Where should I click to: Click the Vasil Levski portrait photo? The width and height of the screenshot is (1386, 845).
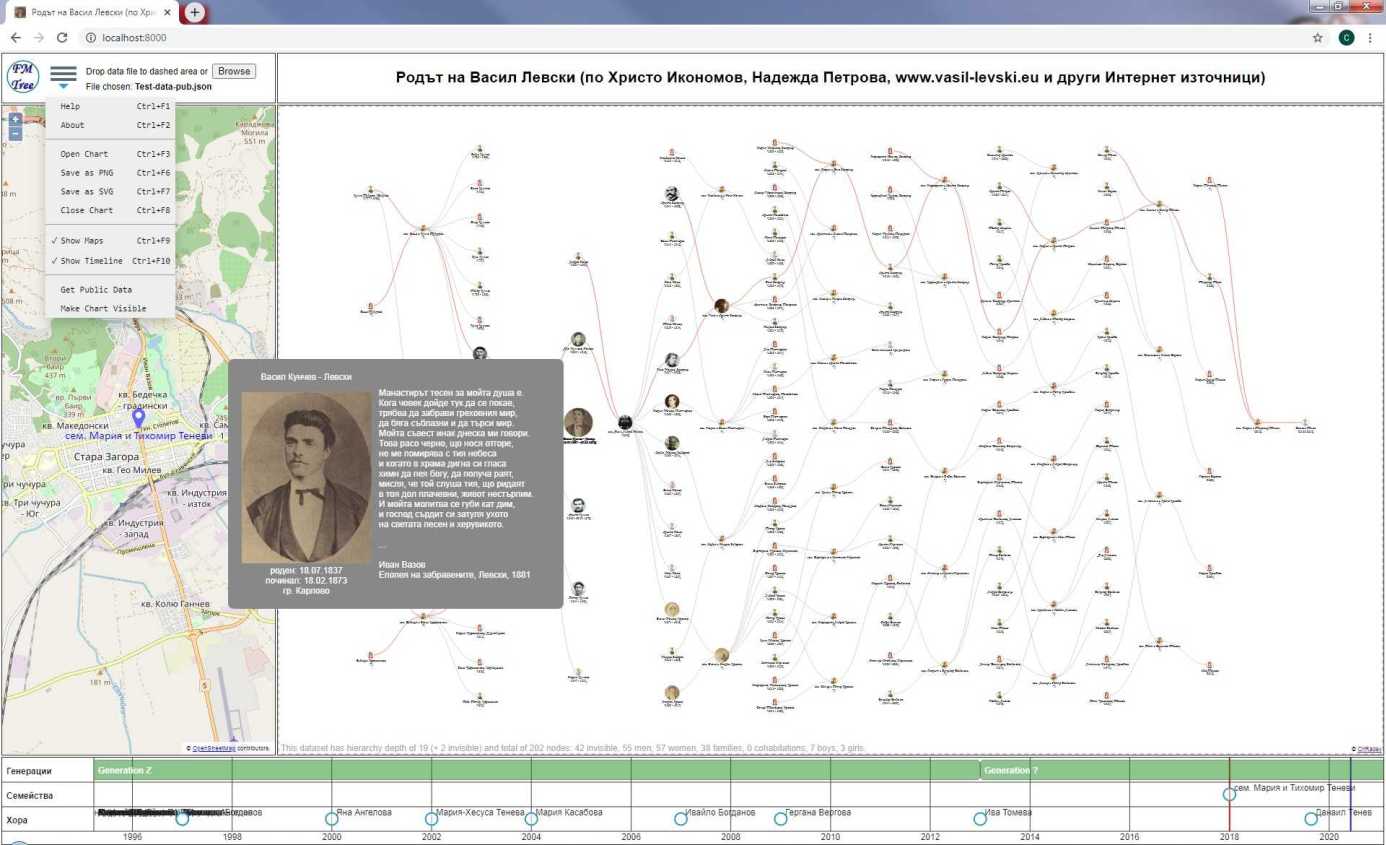[306, 476]
